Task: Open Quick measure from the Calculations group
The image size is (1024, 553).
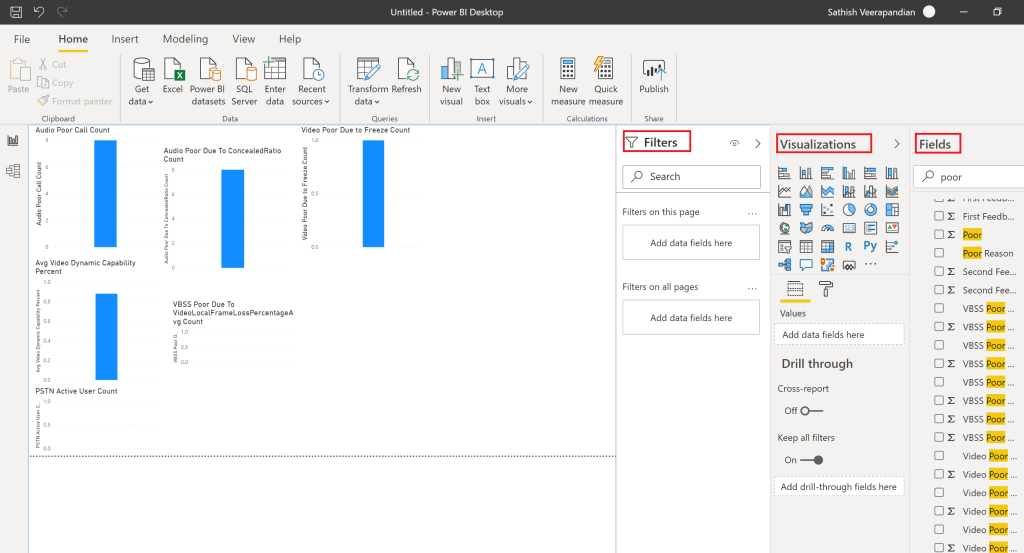Action: coord(605,80)
